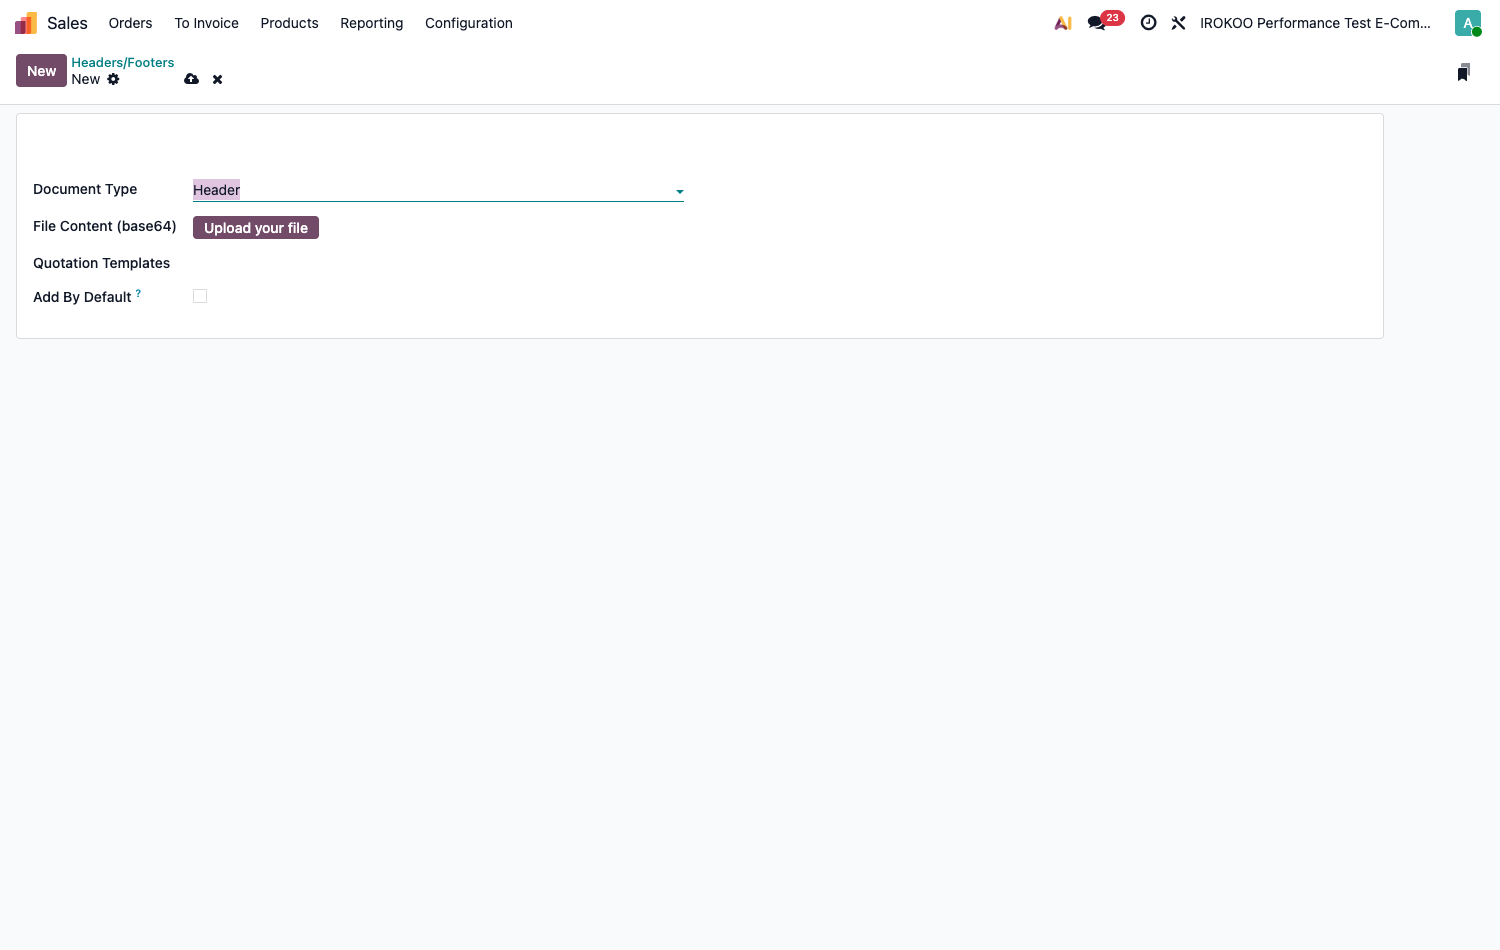Open the Orders menu
Screen dimensions: 1500x950
coord(130,23)
